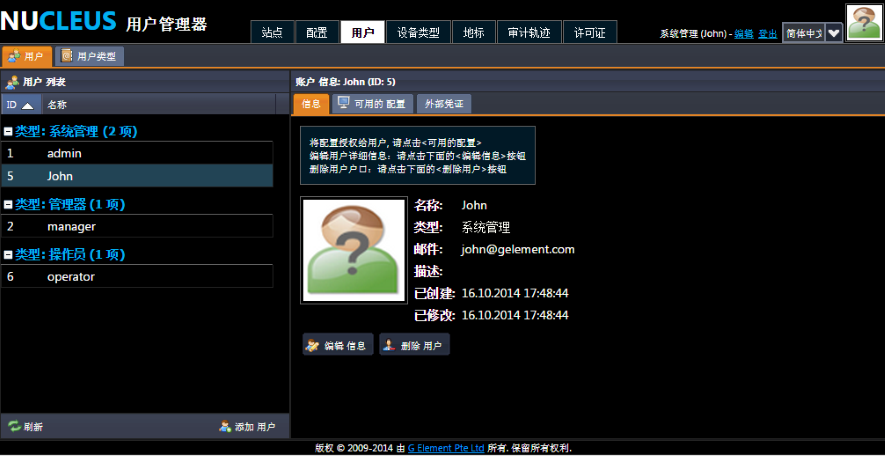Click the 刷新 refresh icon button
The image size is (885, 456).
(x=26, y=426)
